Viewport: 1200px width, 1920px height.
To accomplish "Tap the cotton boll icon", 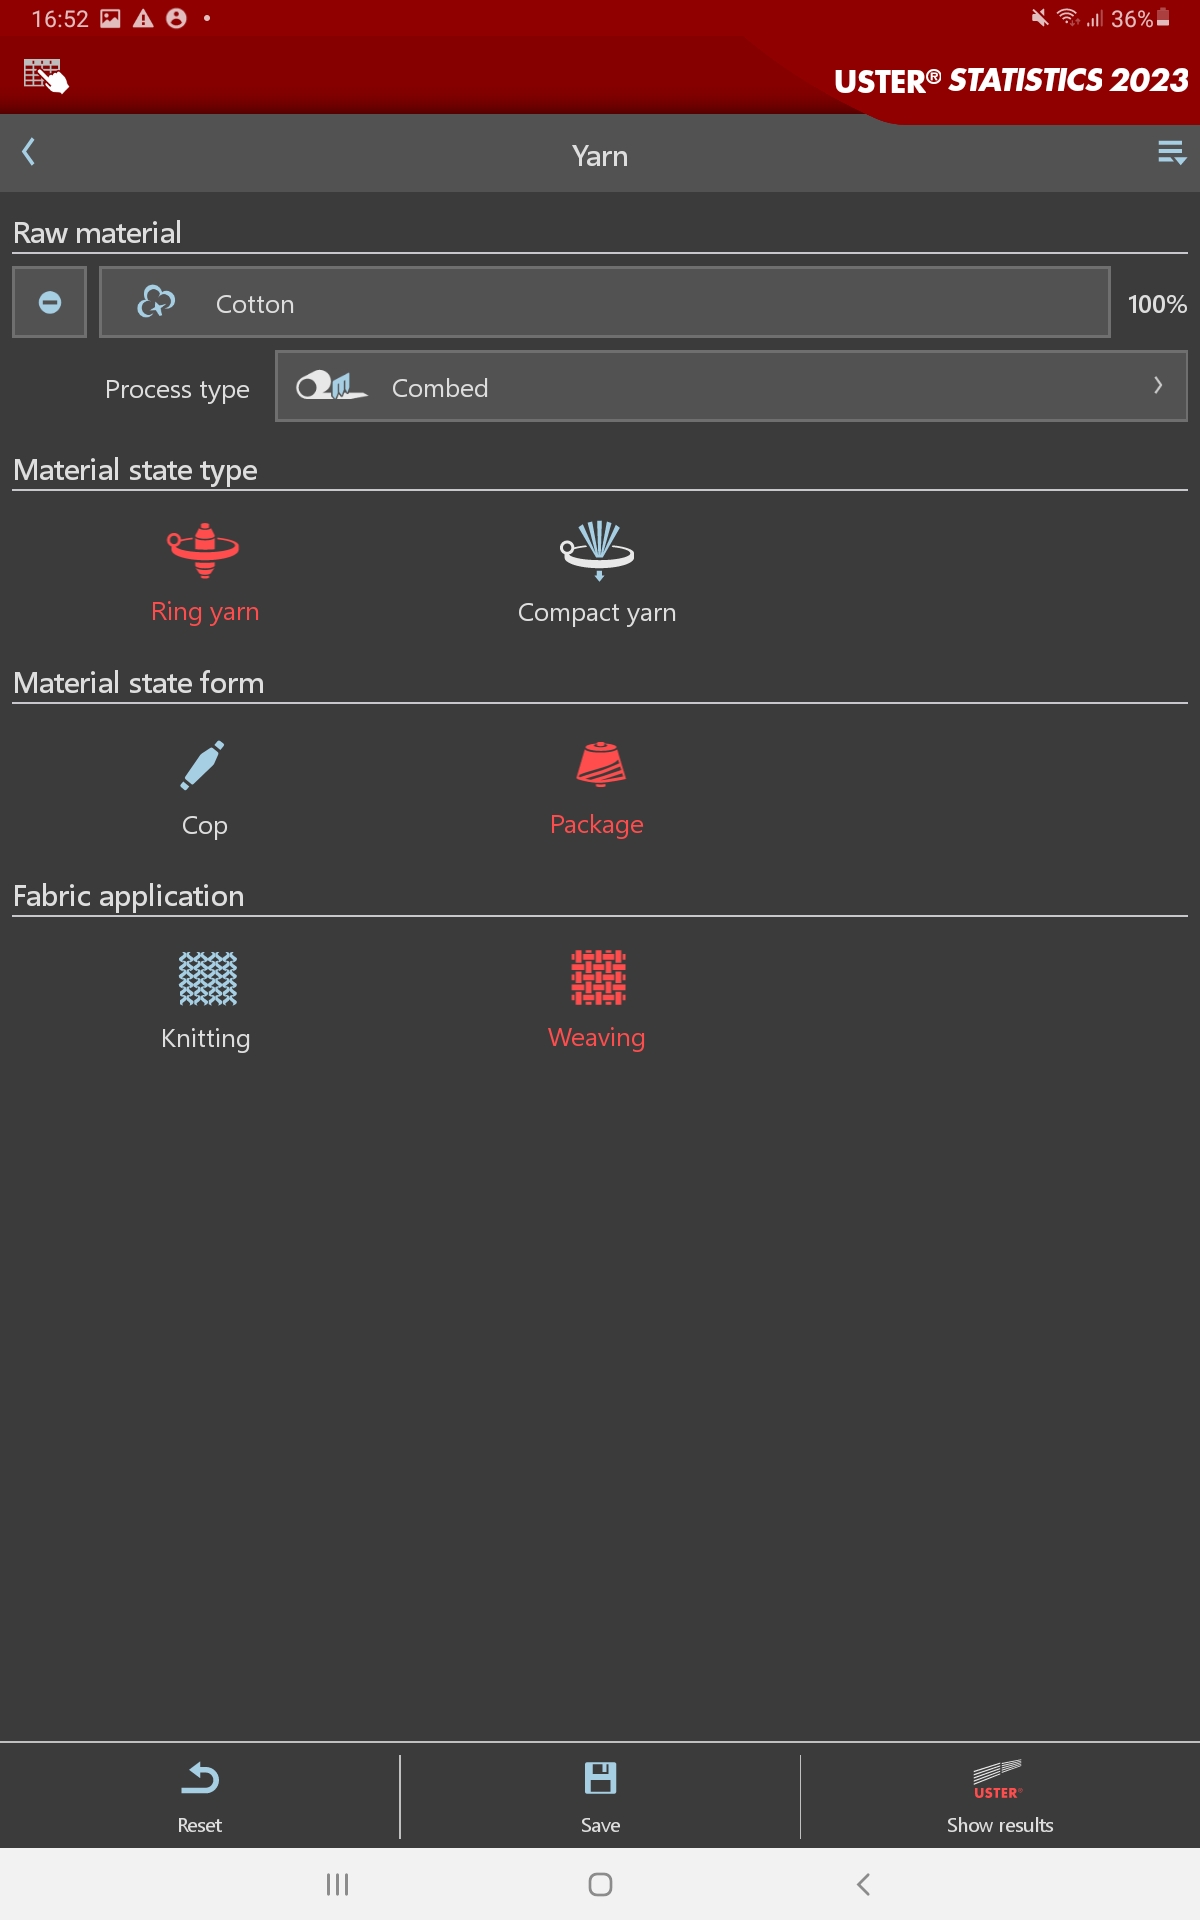I will coord(156,302).
